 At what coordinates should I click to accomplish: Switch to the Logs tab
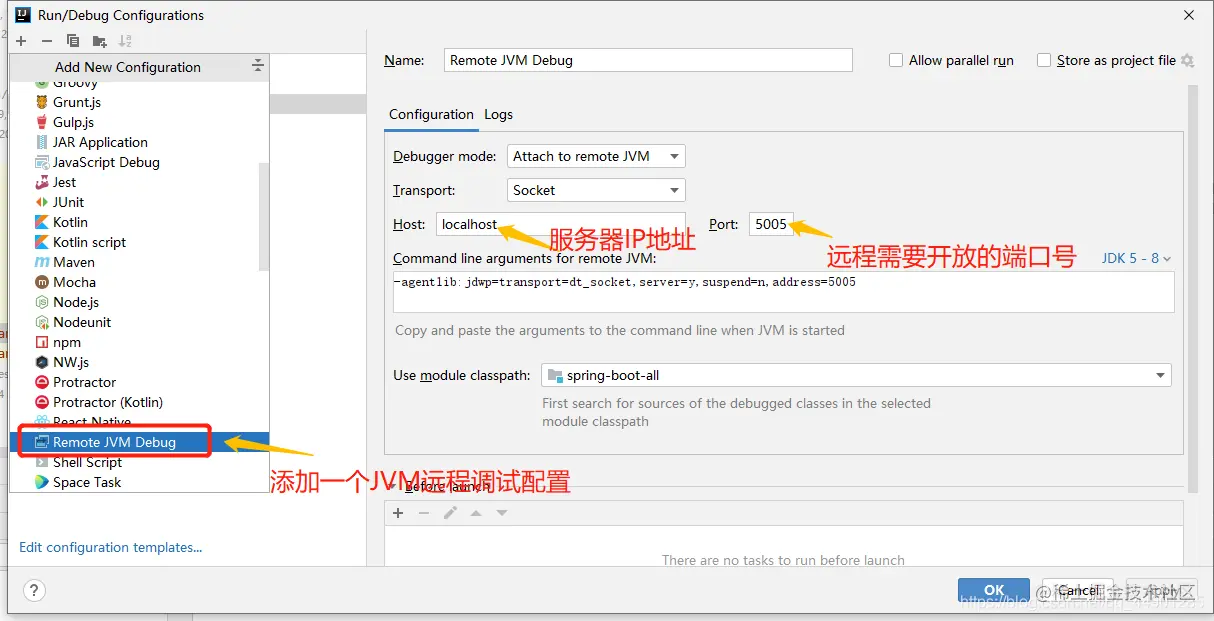tap(498, 114)
